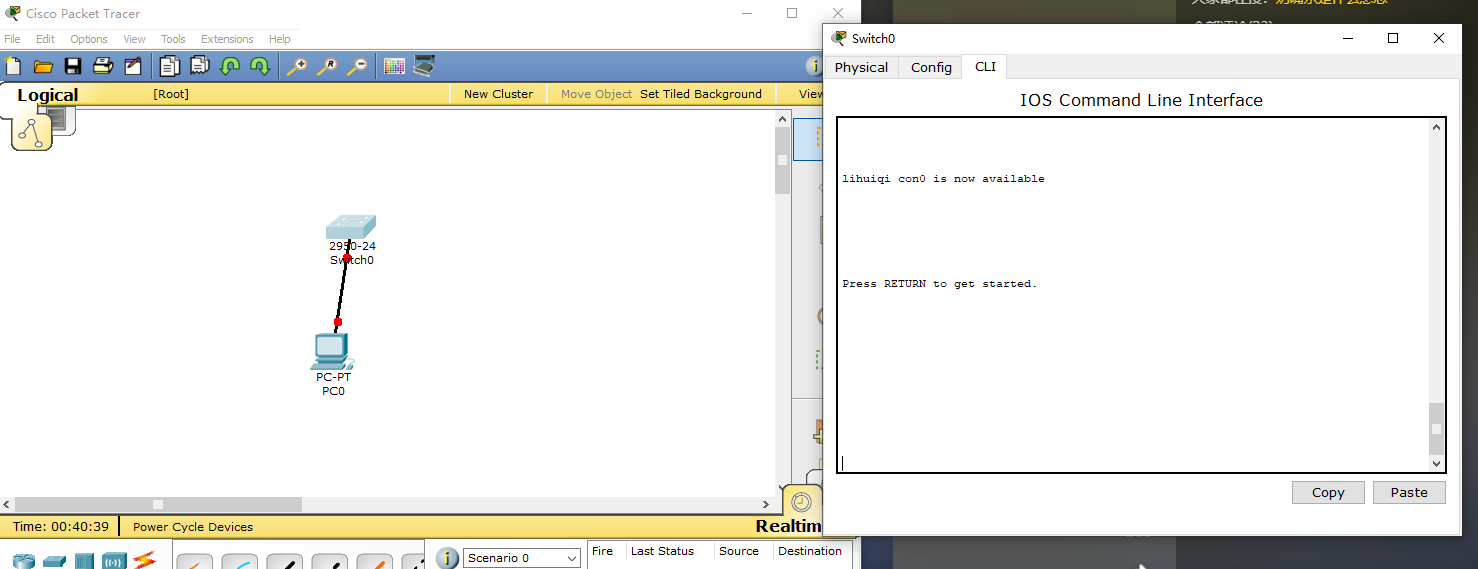Redo with the green redo arrow

(260, 67)
